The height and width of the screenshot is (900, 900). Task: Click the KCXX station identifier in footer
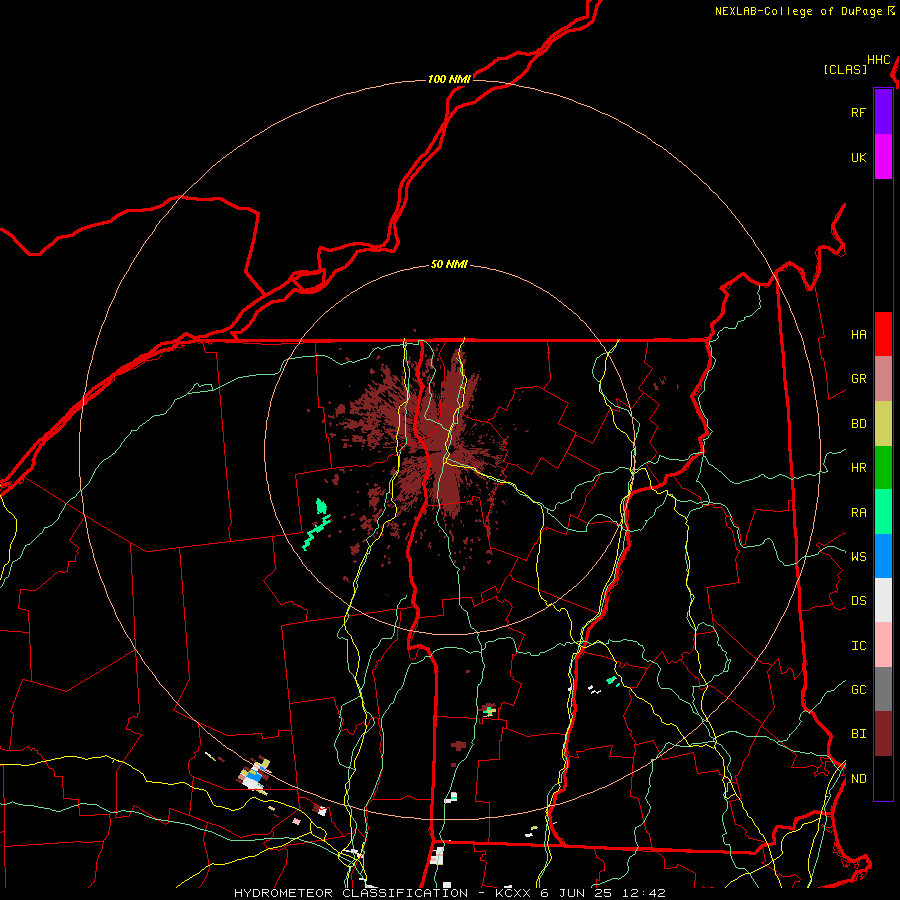513,893
